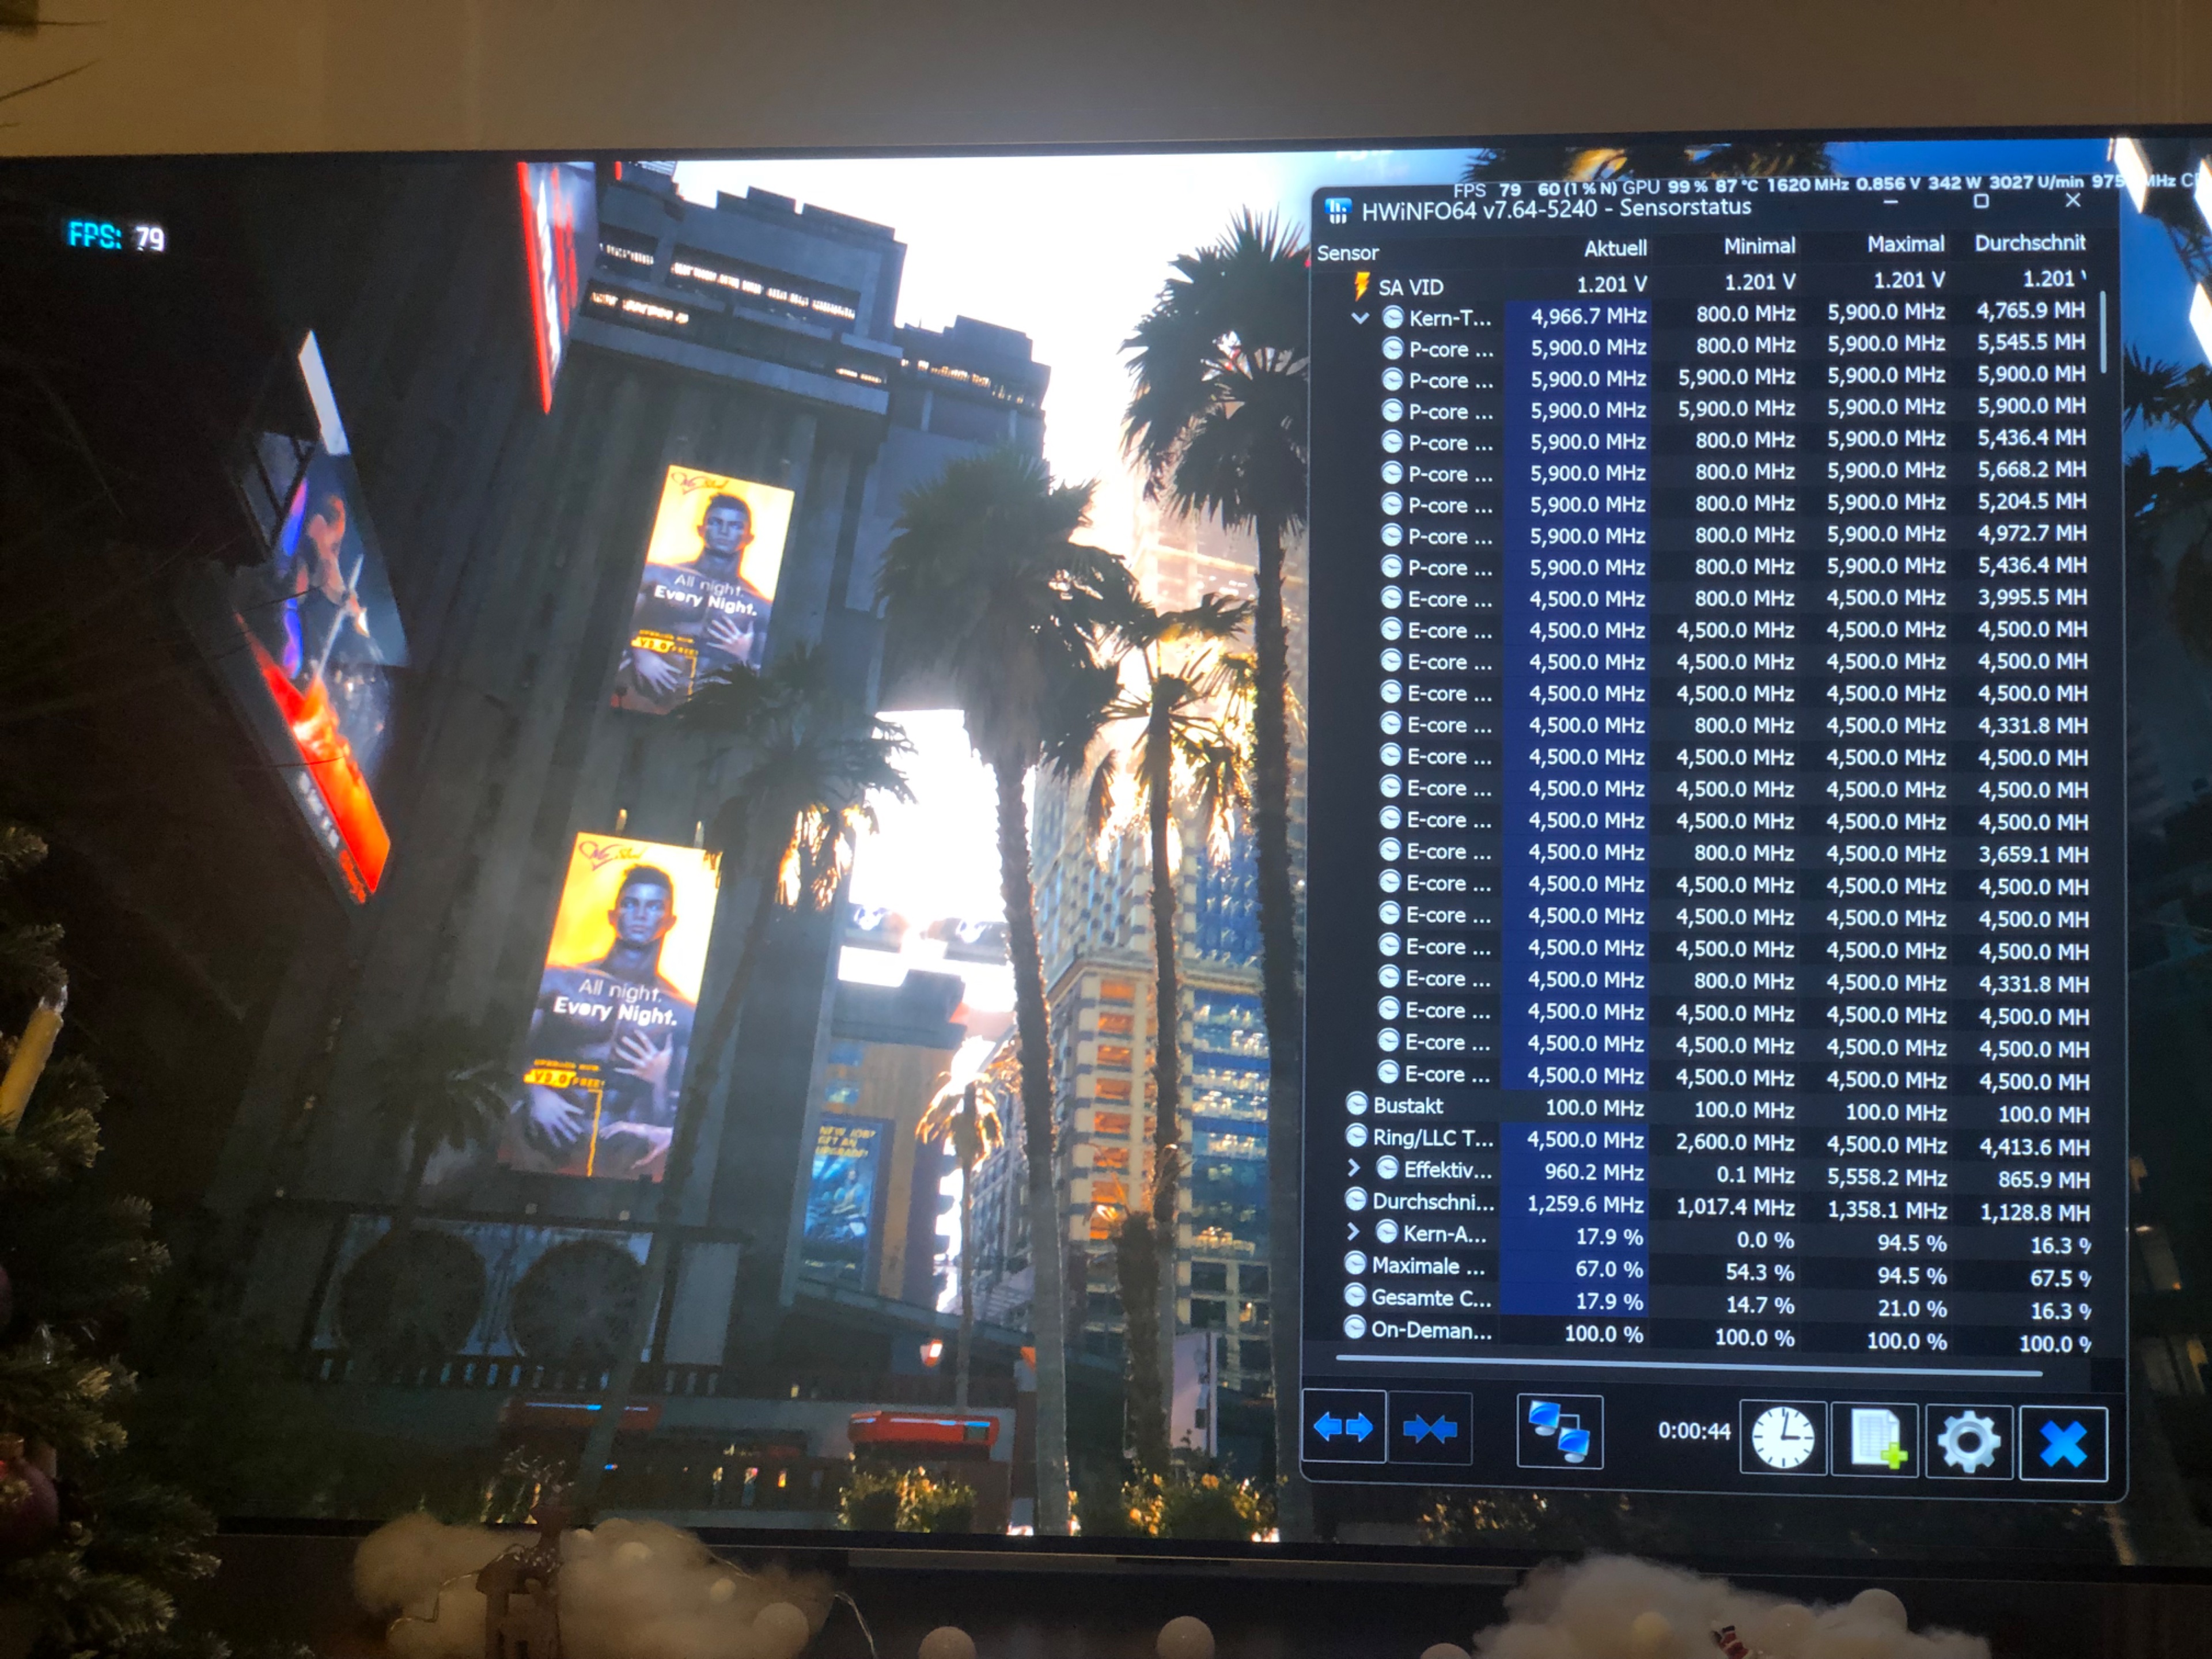Reset the elapsed time clock icon
The height and width of the screenshot is (1659, 2212).
coord(1783,1437)
